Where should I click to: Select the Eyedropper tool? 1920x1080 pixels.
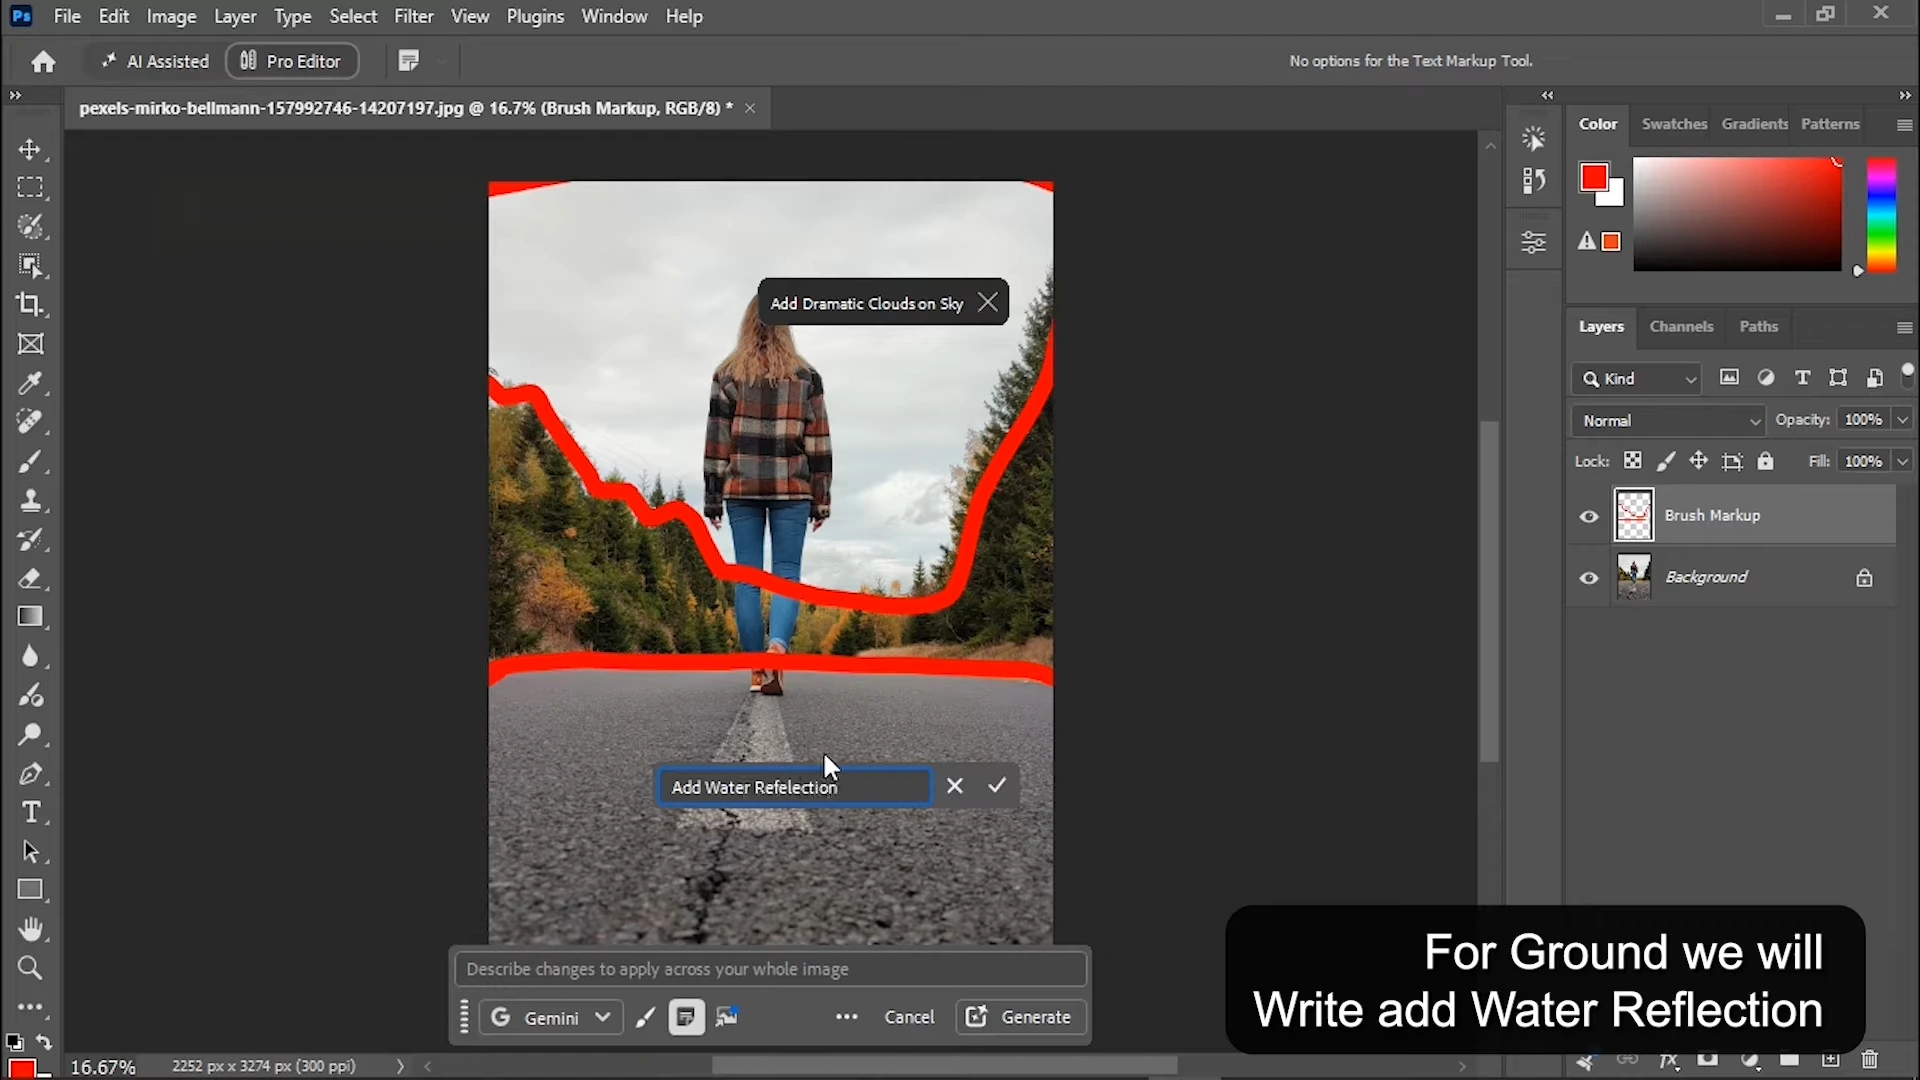(x=30, y=383)
